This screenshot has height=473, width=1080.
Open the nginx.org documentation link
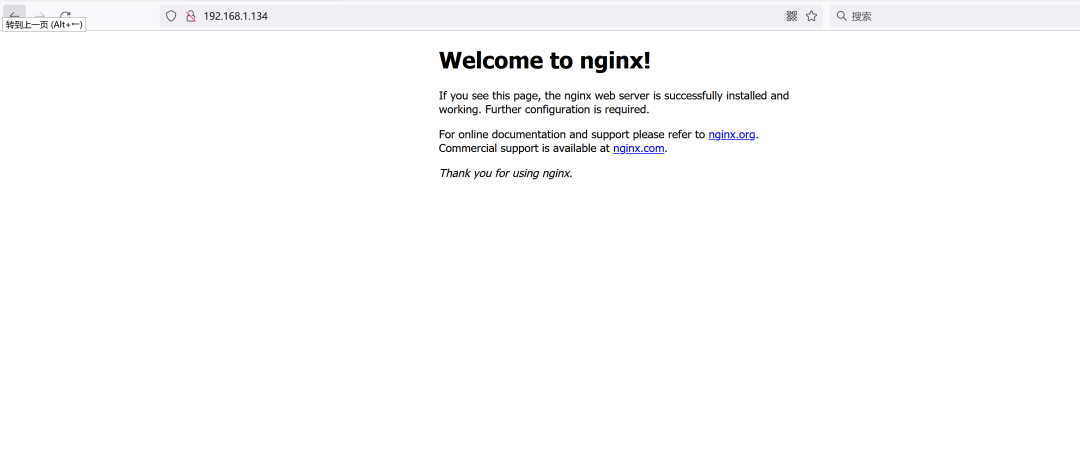(x=731, y=134)
